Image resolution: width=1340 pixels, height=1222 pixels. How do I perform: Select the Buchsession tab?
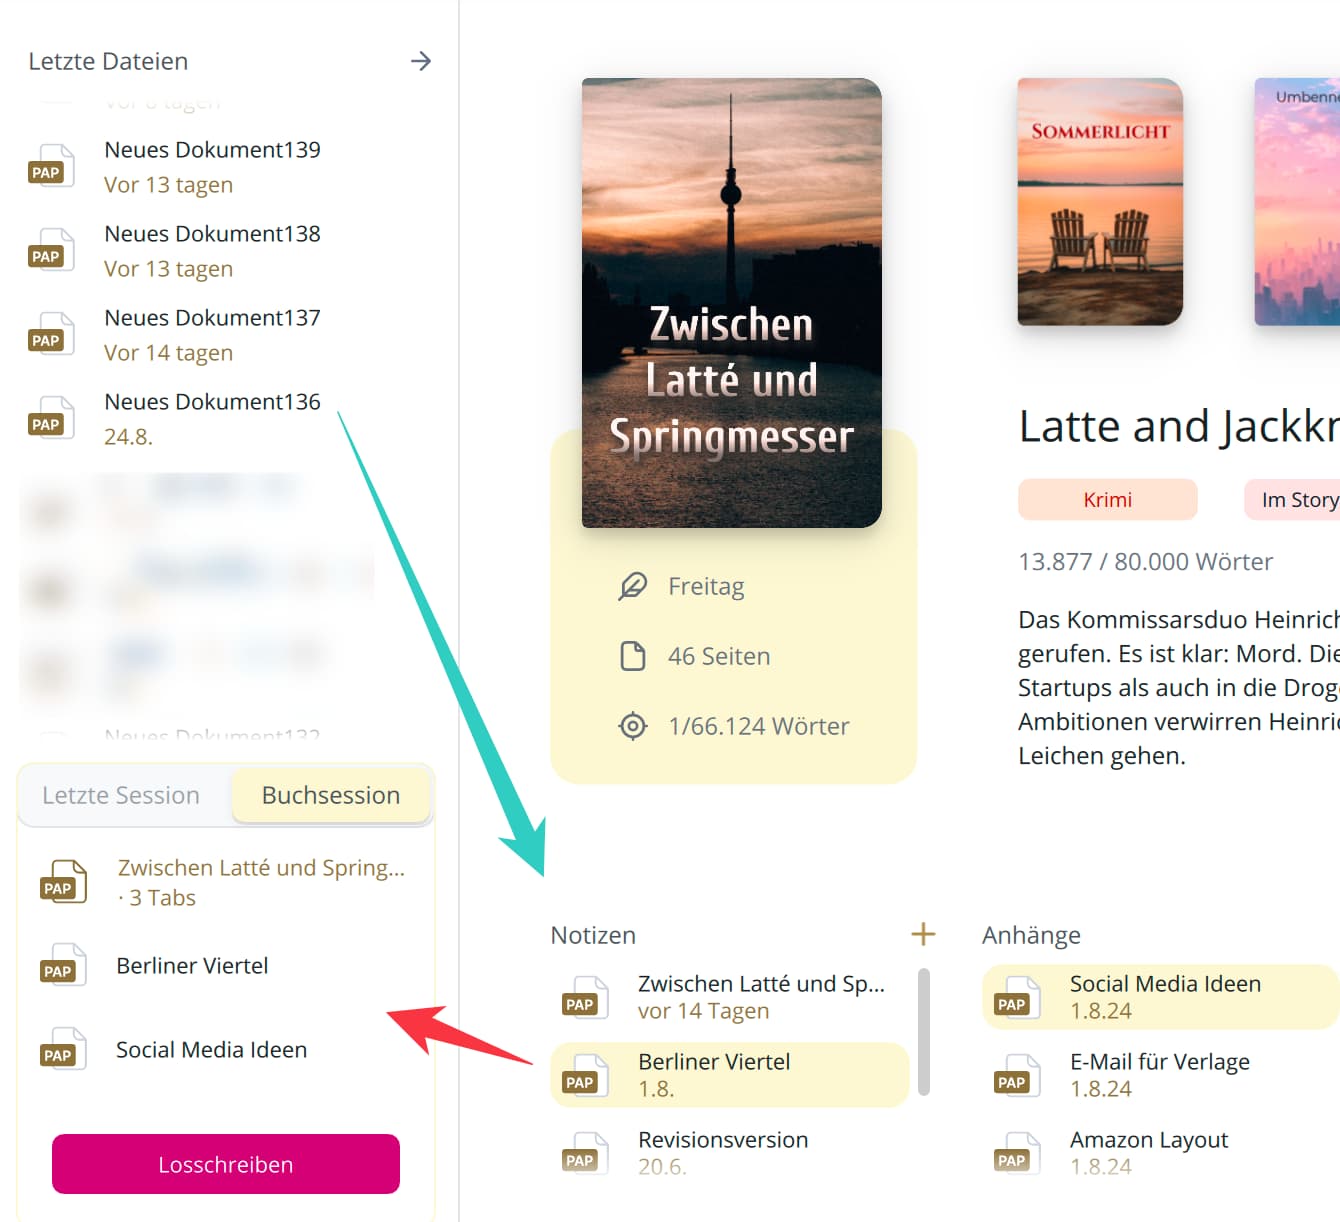coord(330,795)
